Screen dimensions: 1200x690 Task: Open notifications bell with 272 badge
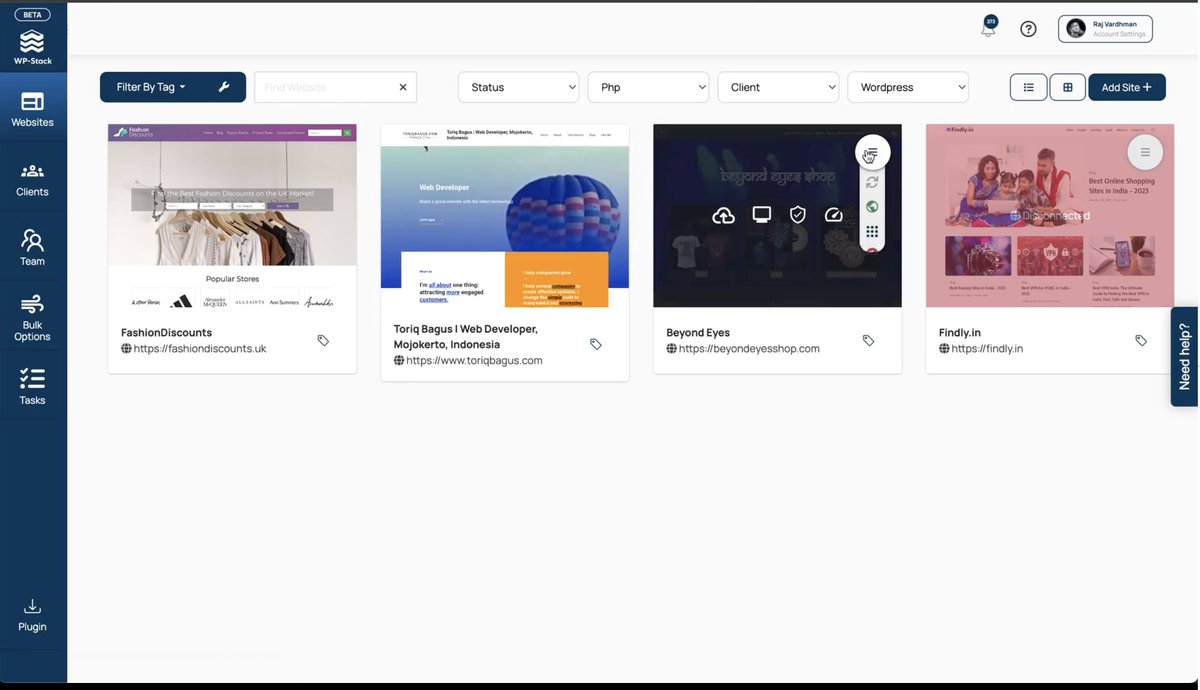coord(988,29)
